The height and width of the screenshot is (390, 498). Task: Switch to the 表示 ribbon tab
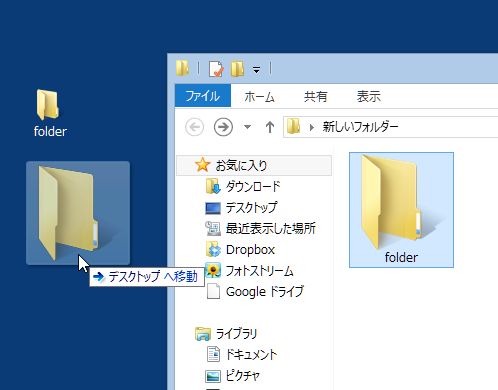click(368, 97)
